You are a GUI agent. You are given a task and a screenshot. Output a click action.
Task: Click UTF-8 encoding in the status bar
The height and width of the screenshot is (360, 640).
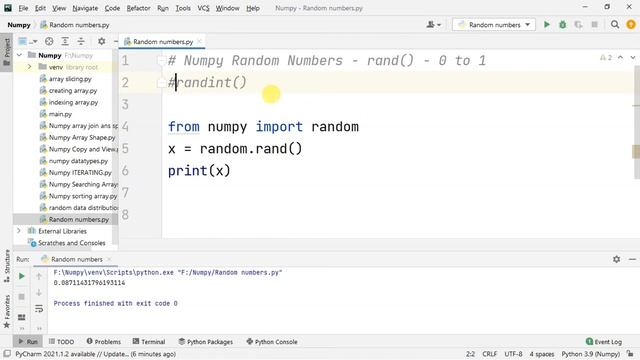pyautogui.click(x=513, y=354)
